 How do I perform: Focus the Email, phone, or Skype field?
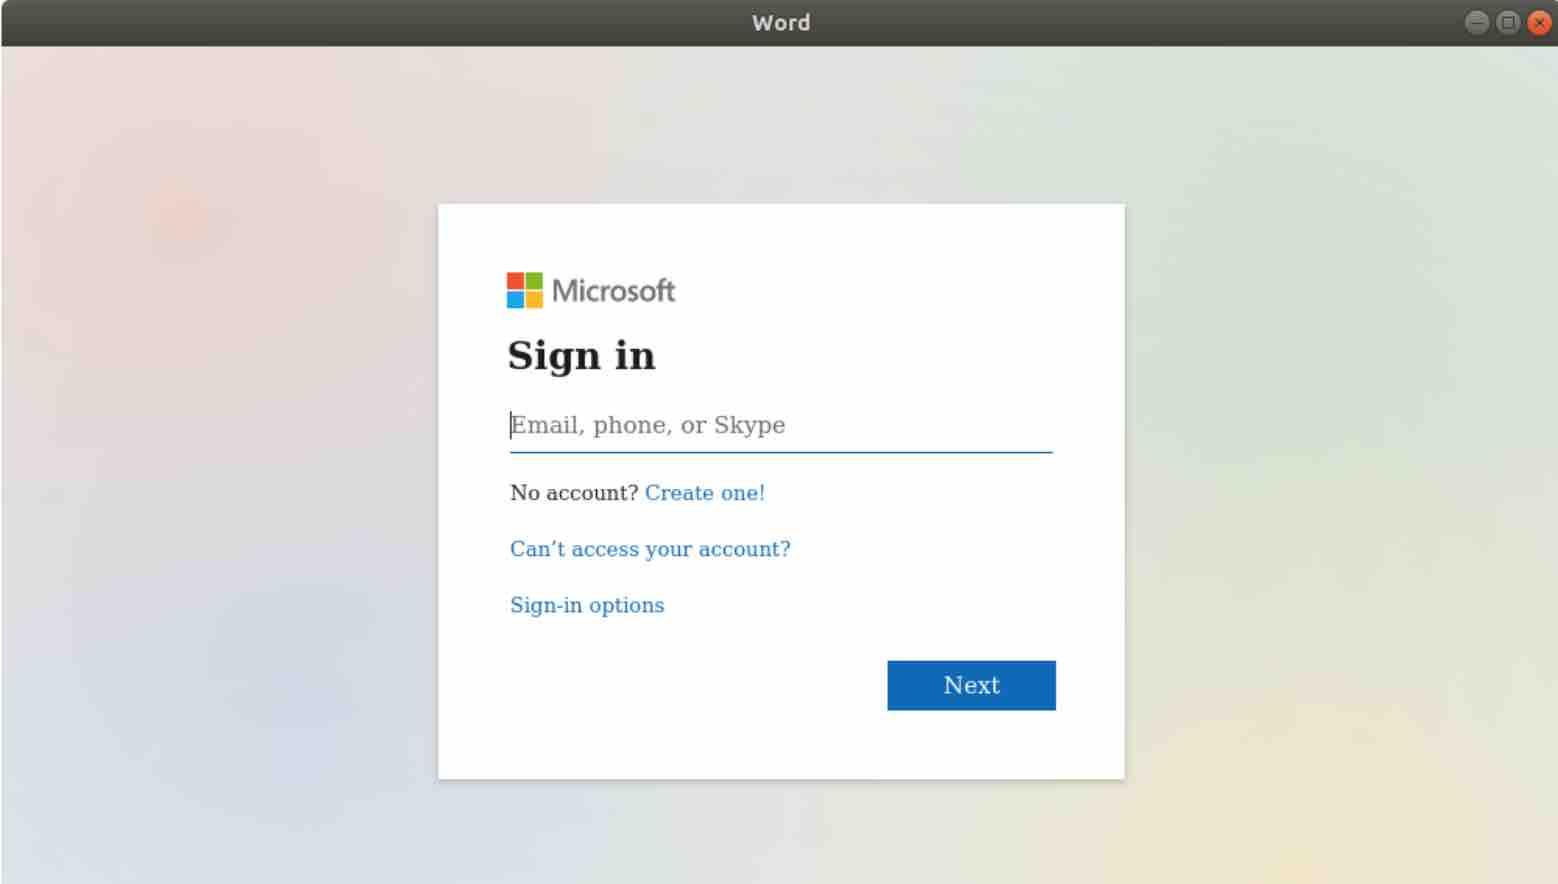(781, 425)
